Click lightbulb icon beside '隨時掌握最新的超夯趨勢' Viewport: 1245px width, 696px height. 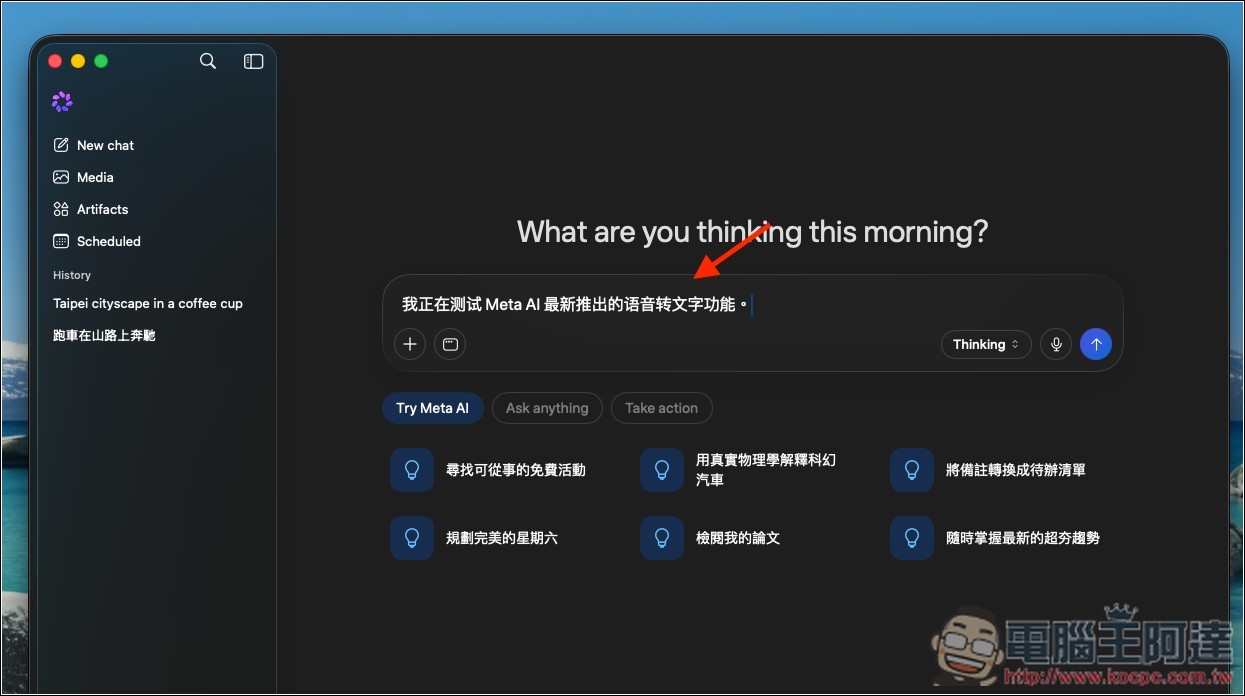(x=911, y=538)
